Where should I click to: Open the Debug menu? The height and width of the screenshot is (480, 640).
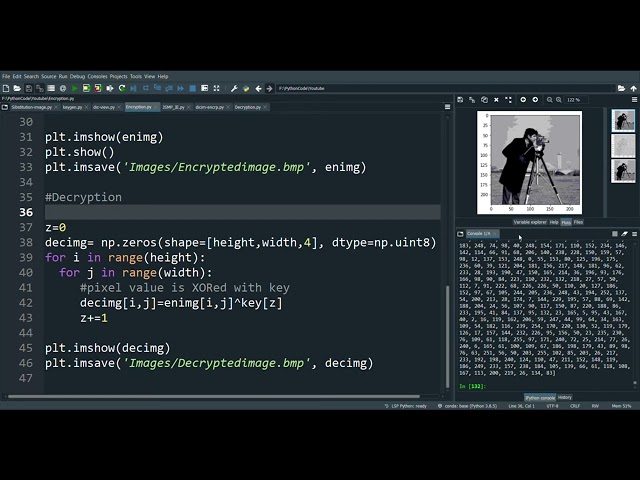coord(77,76)
